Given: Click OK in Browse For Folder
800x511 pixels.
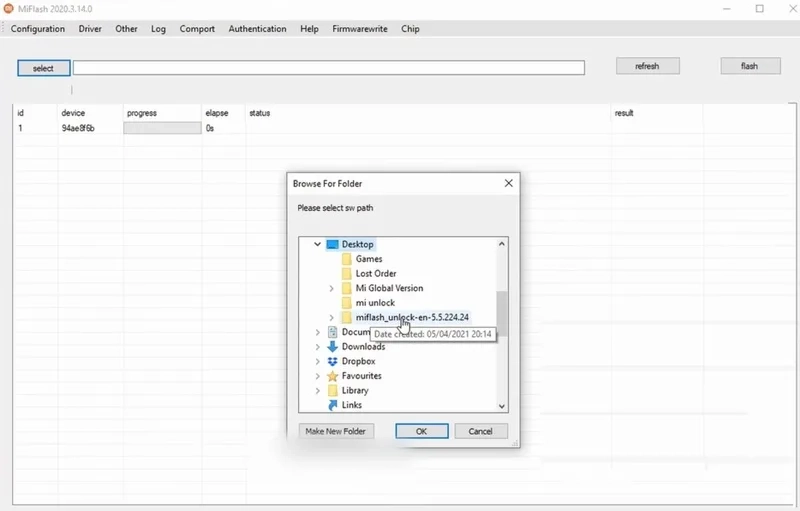Looking at the screenshot, I should (422, 431).
